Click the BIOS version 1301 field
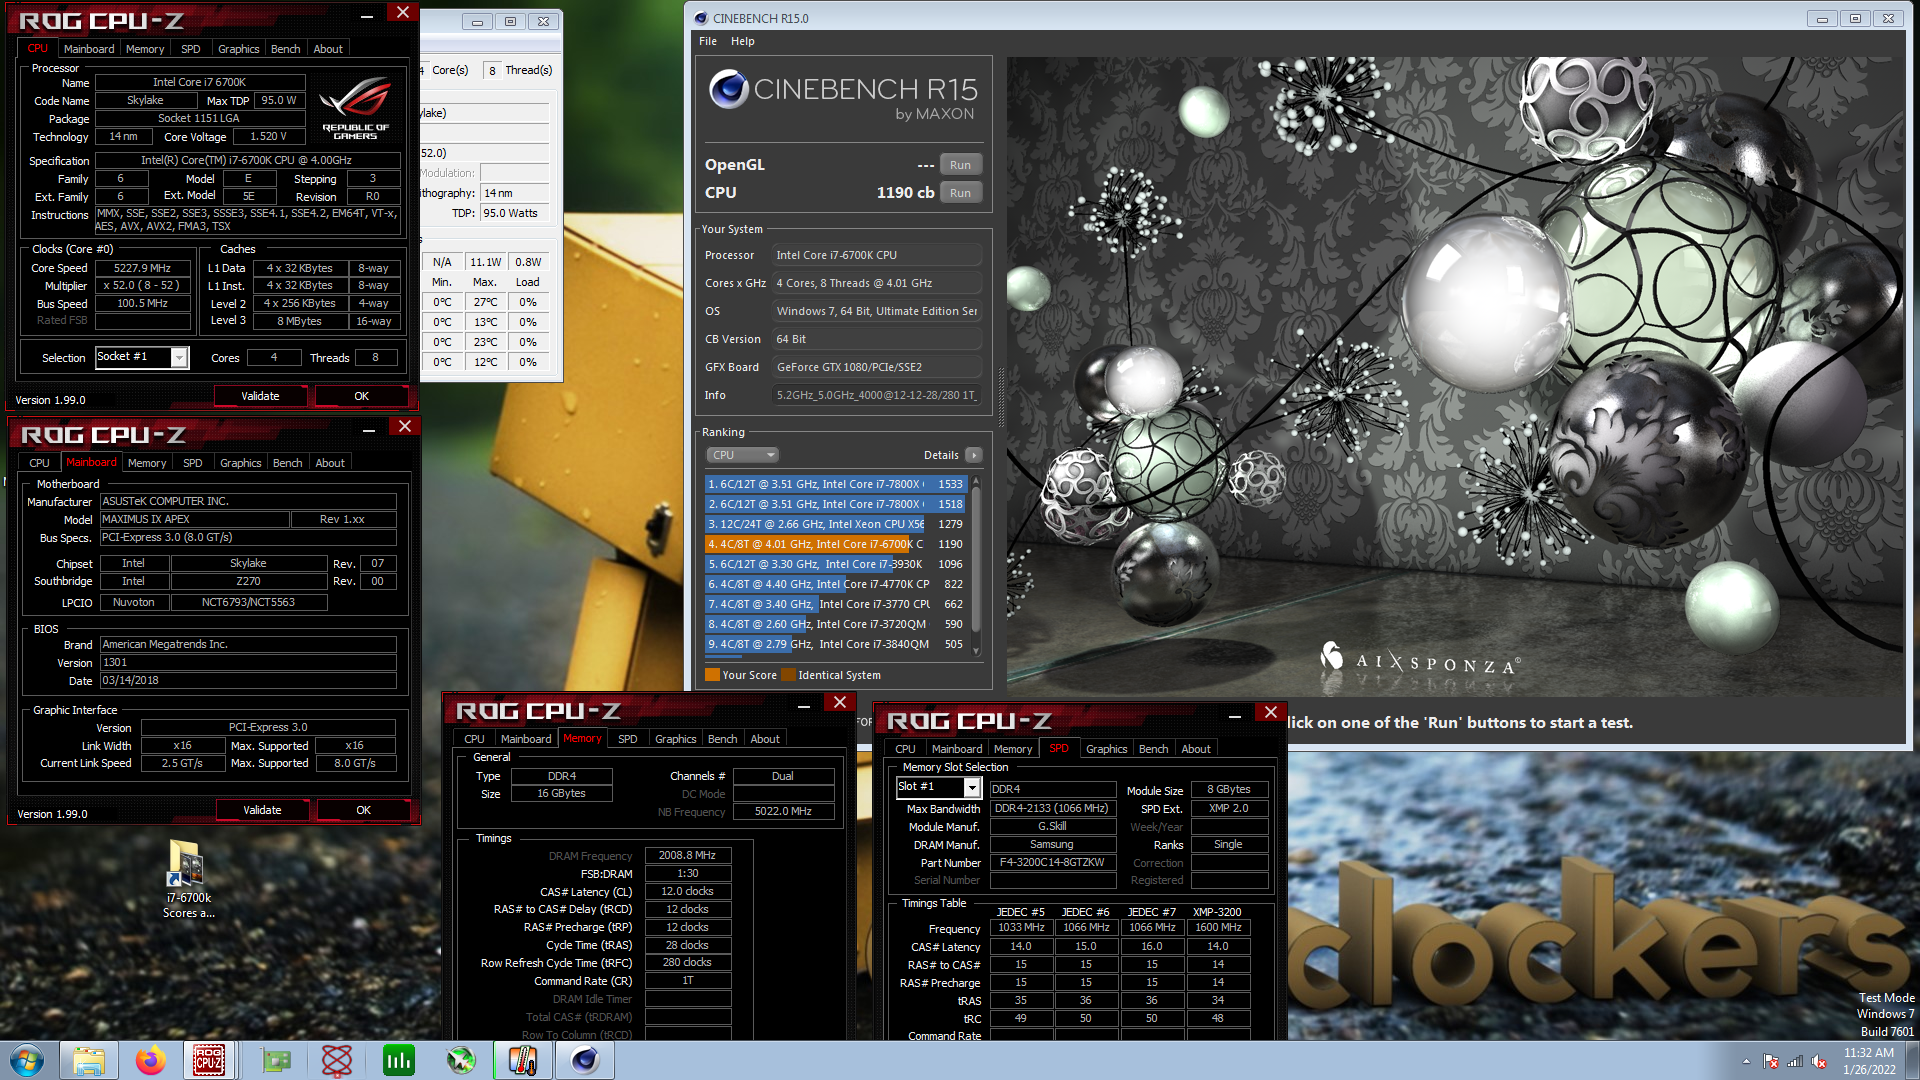 click(x=248, y=662)
